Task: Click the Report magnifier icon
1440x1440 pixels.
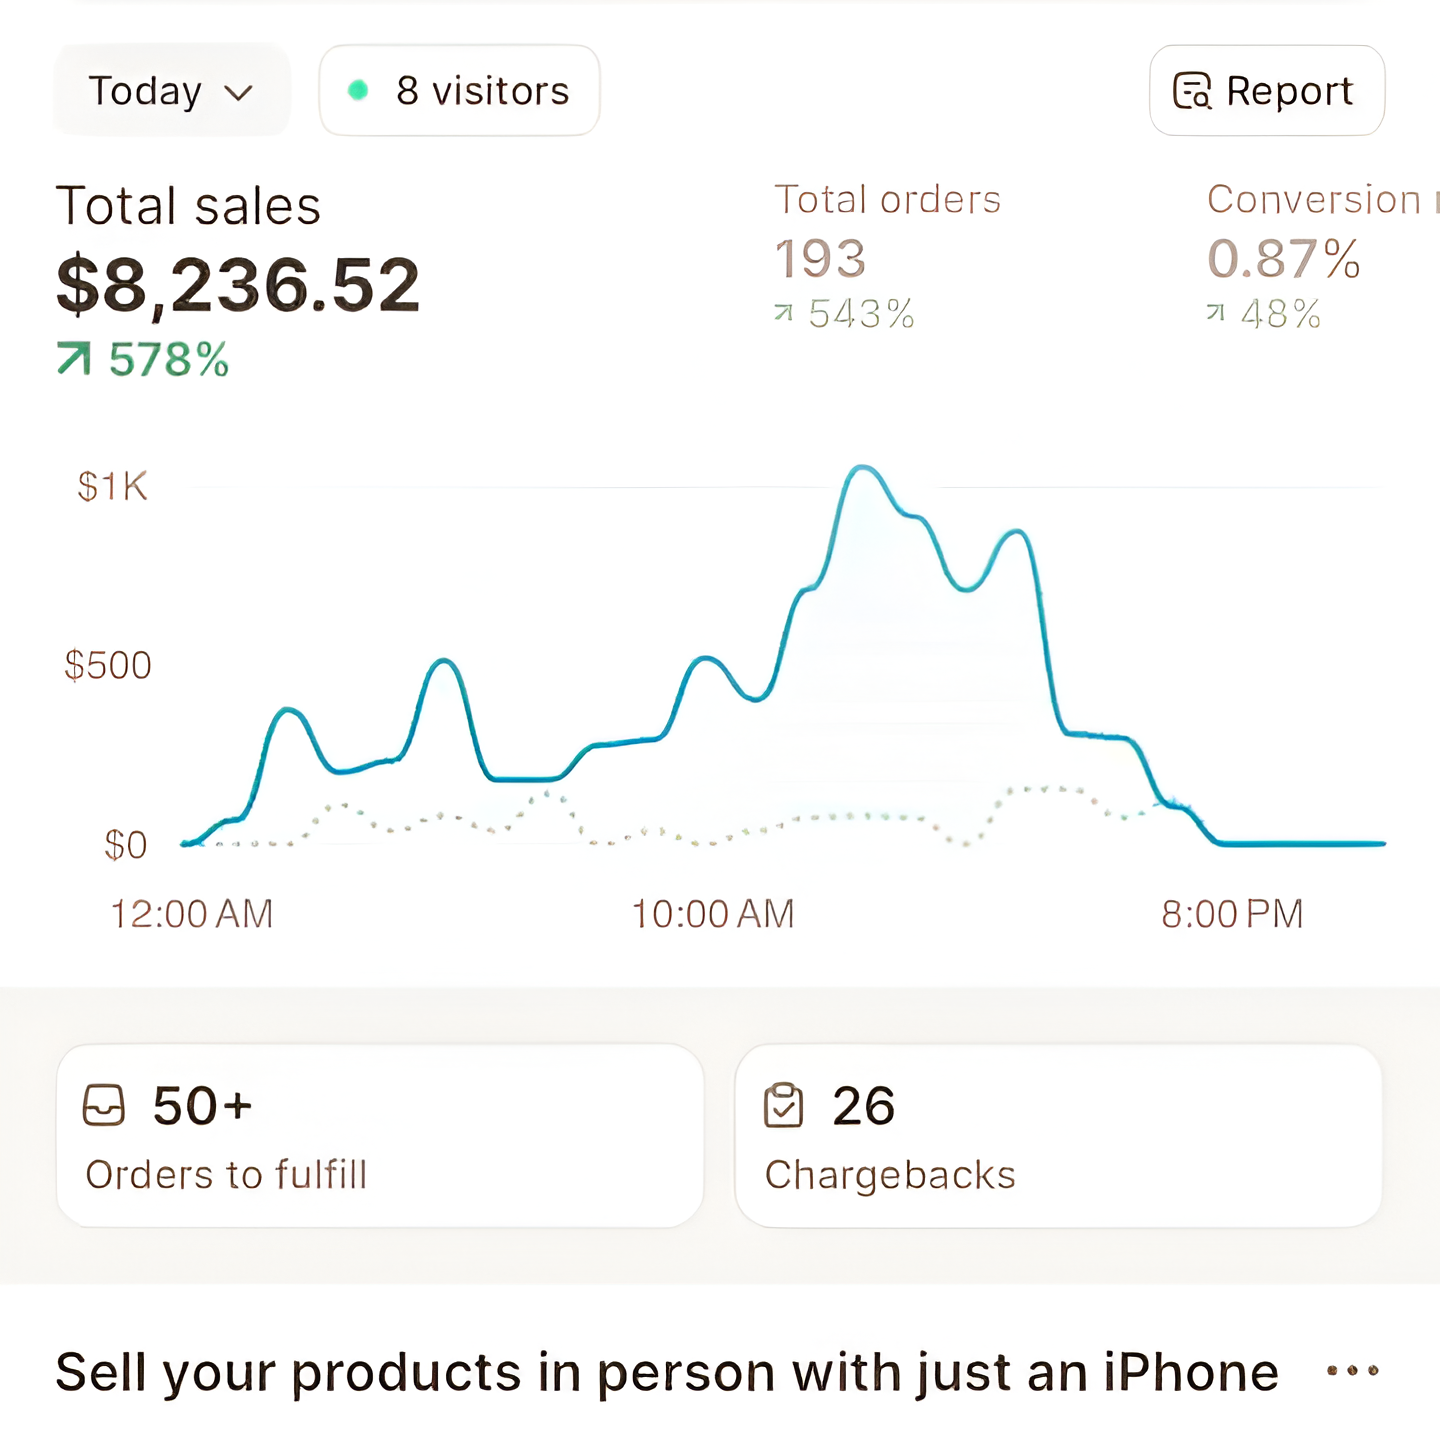Action: 1192,91
